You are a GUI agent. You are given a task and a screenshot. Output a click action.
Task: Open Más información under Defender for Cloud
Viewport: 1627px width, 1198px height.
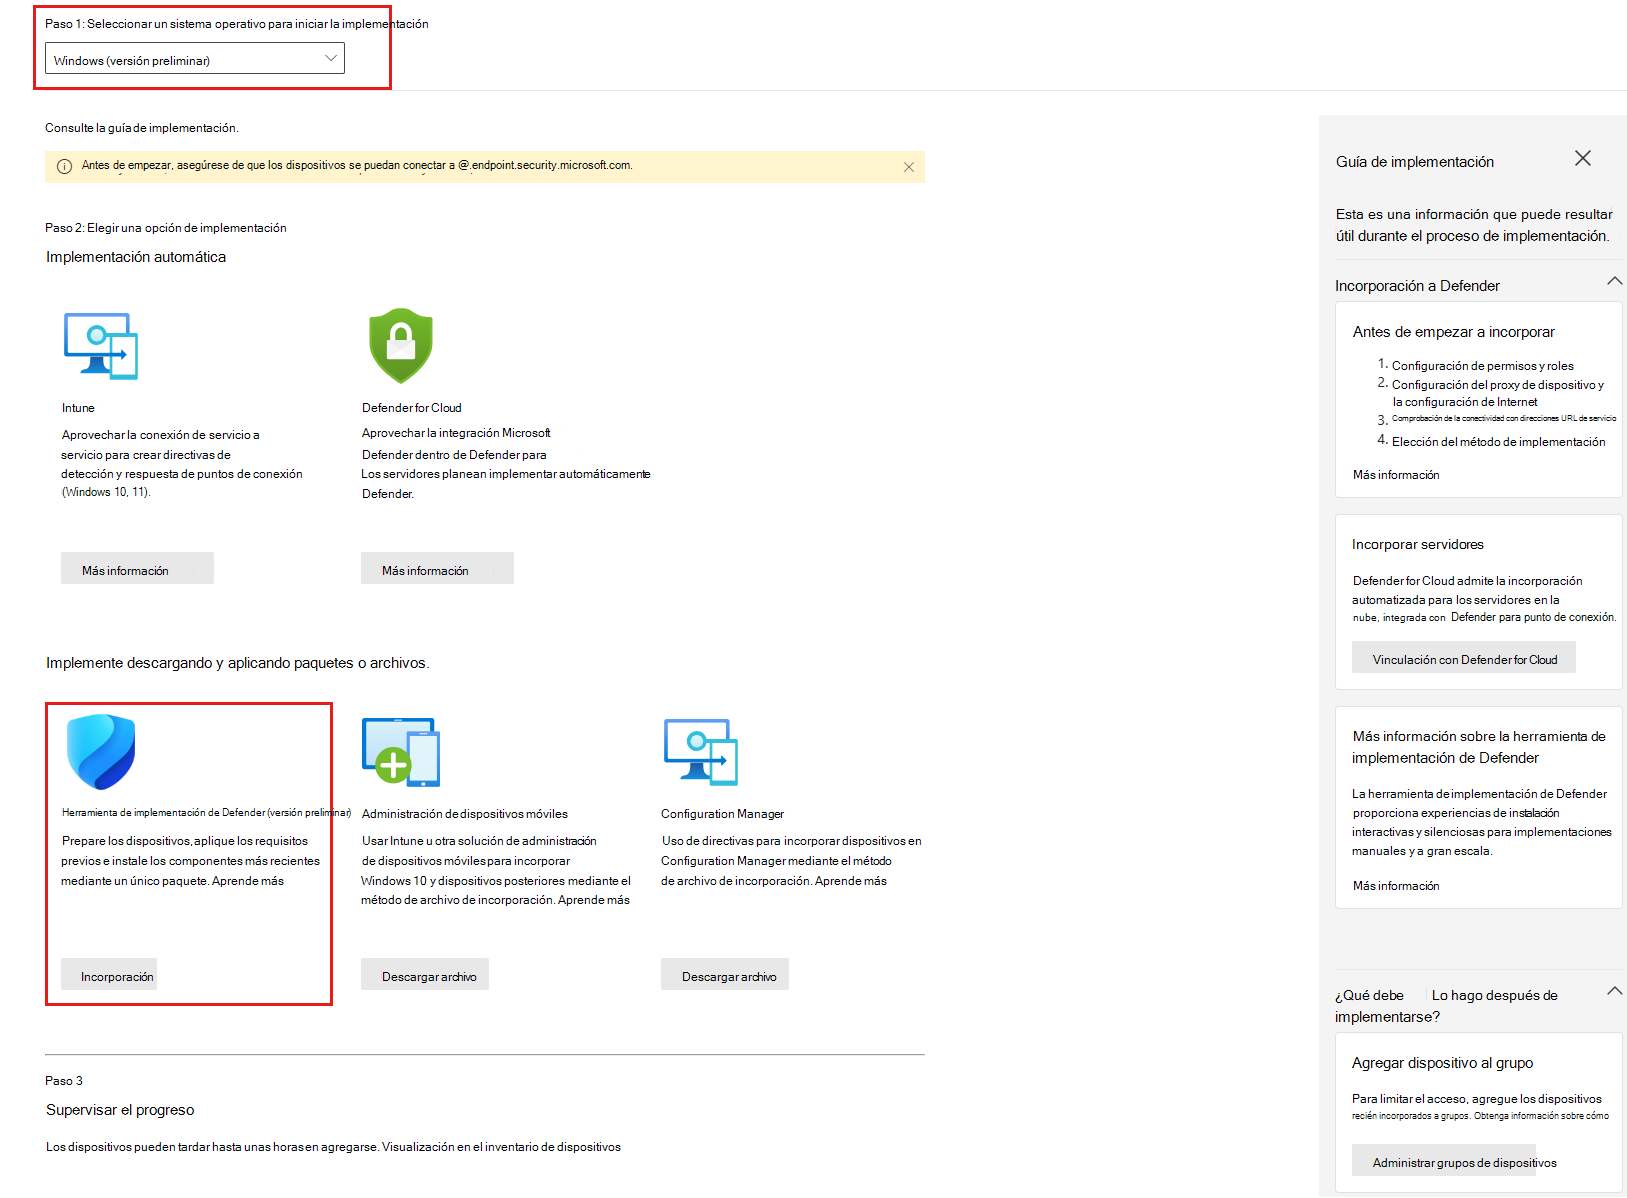(x=437, y=569)
